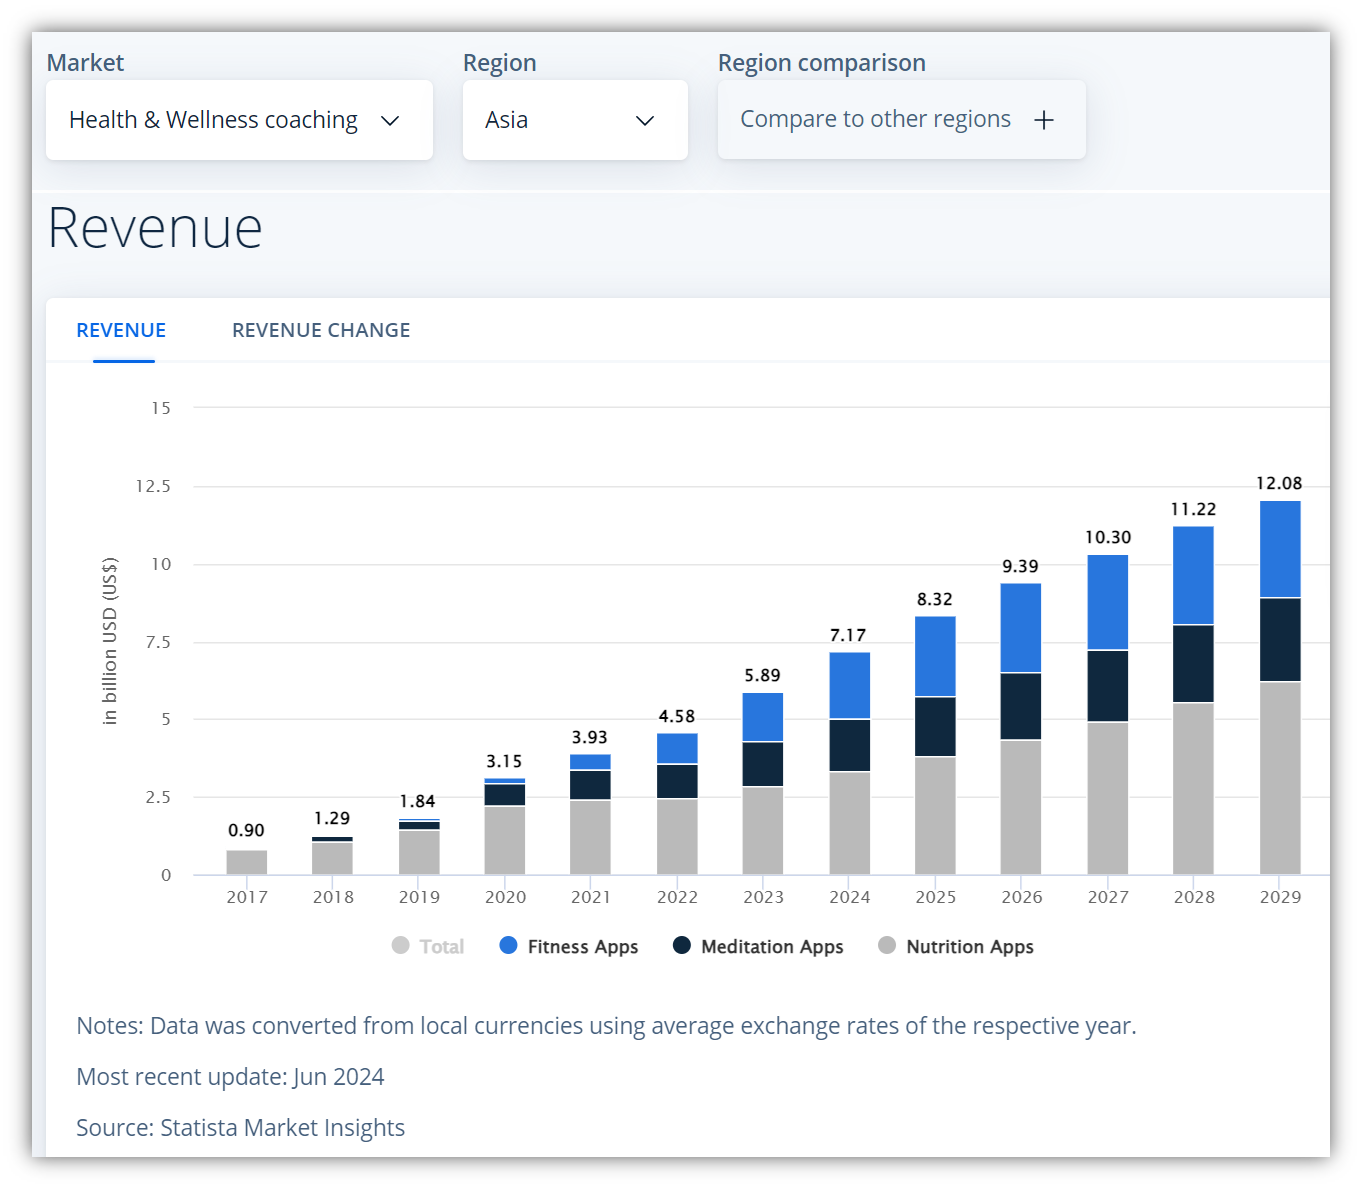
Task: Click the dark Meditation segment of 2027 bar
Action: tap(1107, 686)
